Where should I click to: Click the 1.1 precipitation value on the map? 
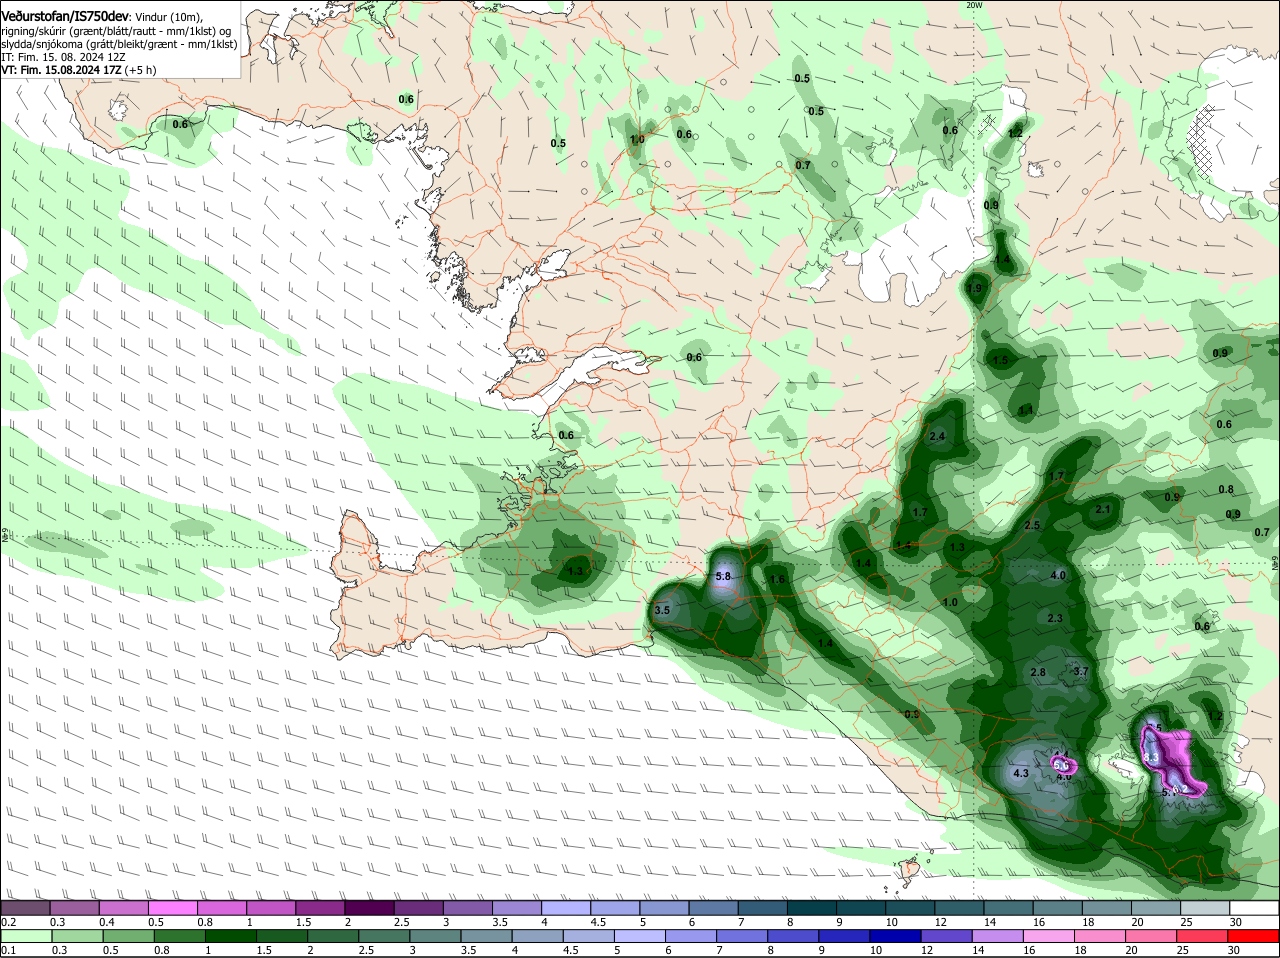tap(1026, 410)
